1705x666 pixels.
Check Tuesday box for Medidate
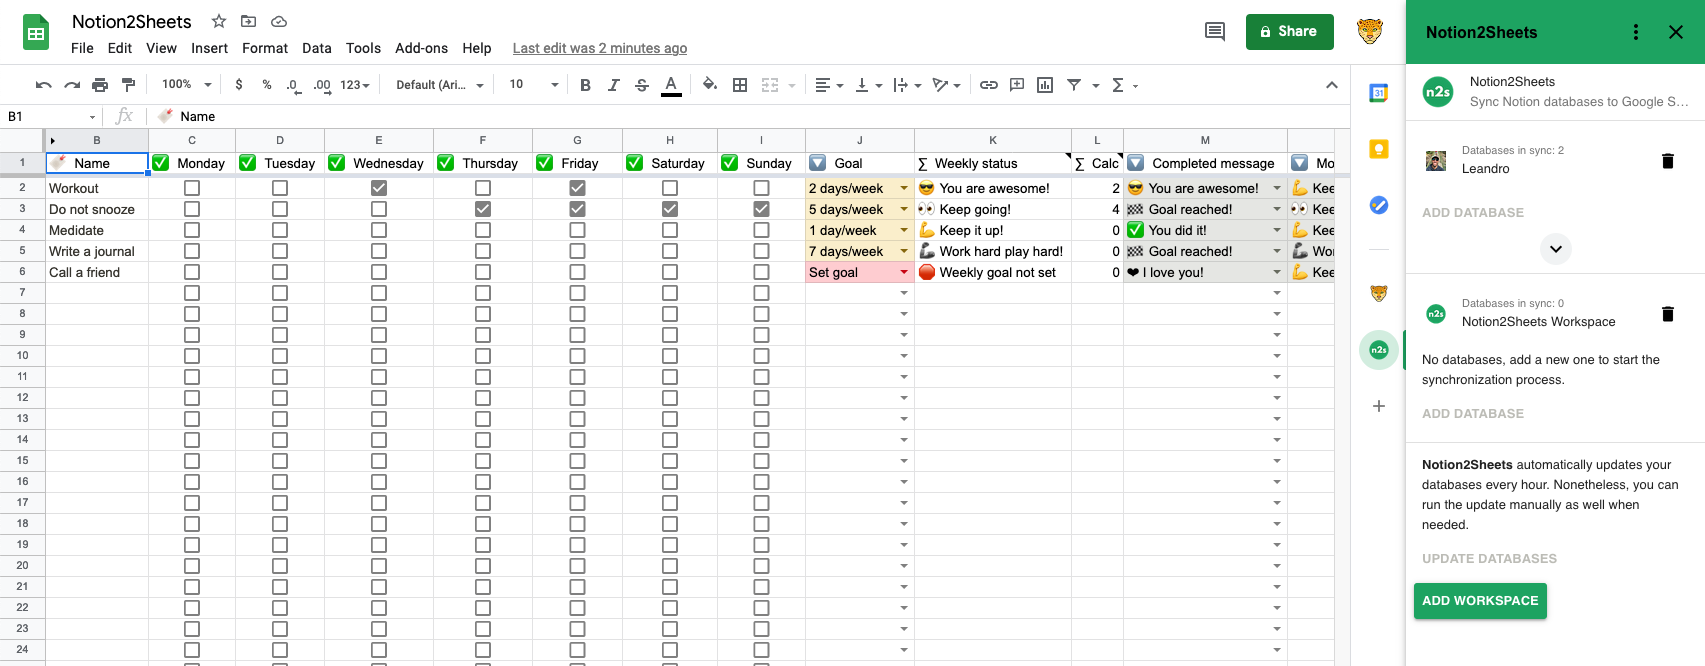(x=280, y=230)
